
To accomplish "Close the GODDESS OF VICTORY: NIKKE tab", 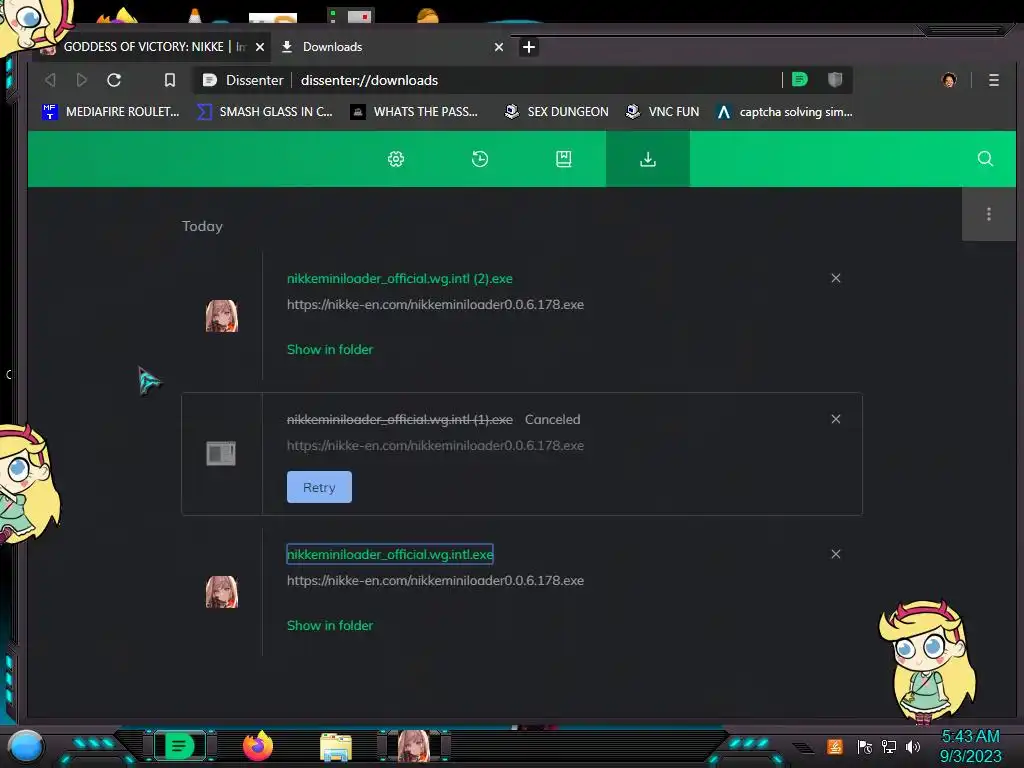I will click(x=260, y=47).
